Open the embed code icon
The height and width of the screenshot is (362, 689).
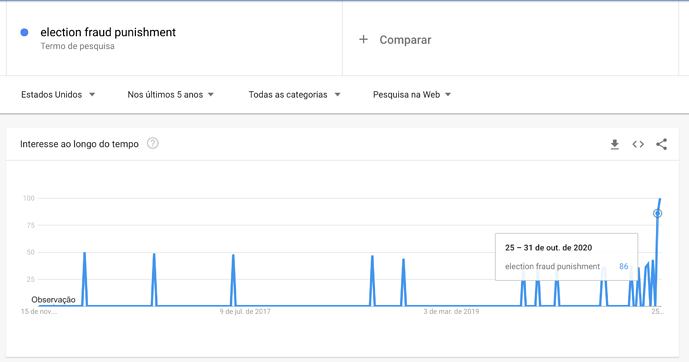click(x=638, y=144)
